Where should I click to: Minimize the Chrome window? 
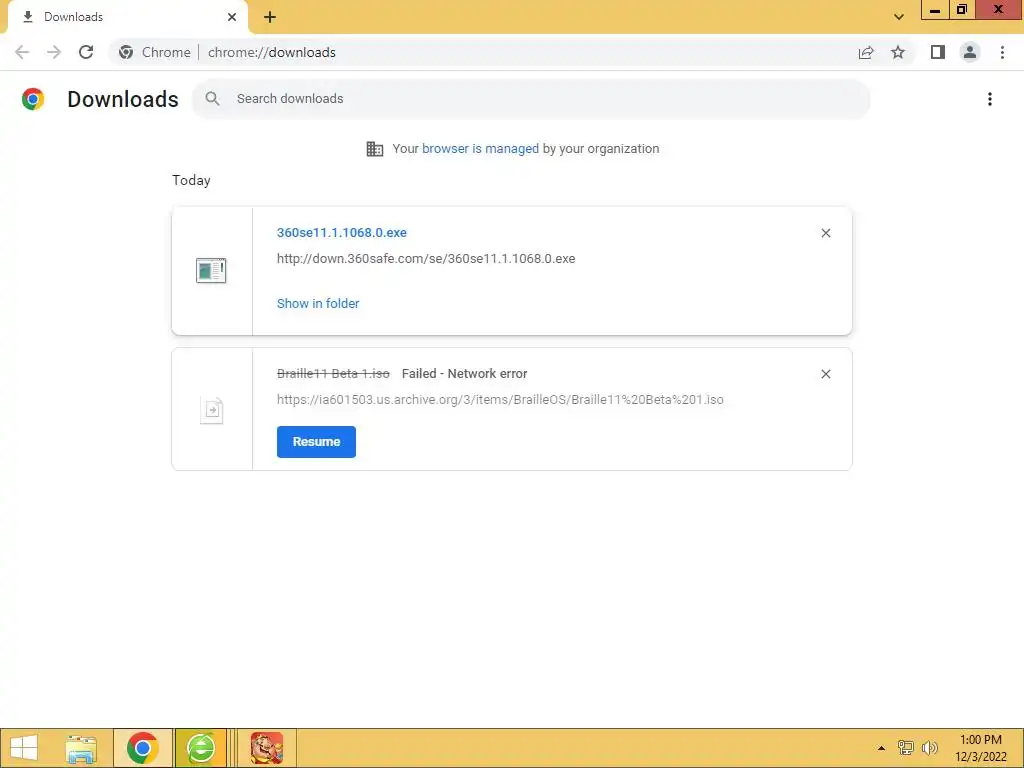(x=935, y=10)
